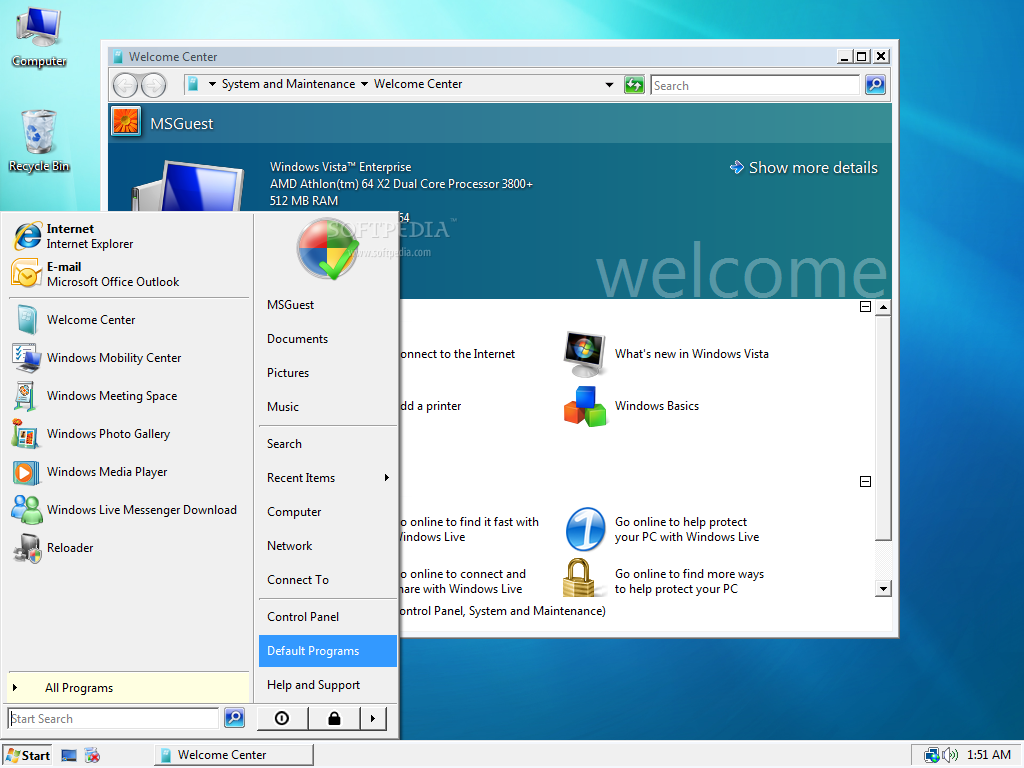Open Windows Meeting Space icon
Viewport: 1024px width, 768px height.
pyautogui.click(x=25, y=396)
